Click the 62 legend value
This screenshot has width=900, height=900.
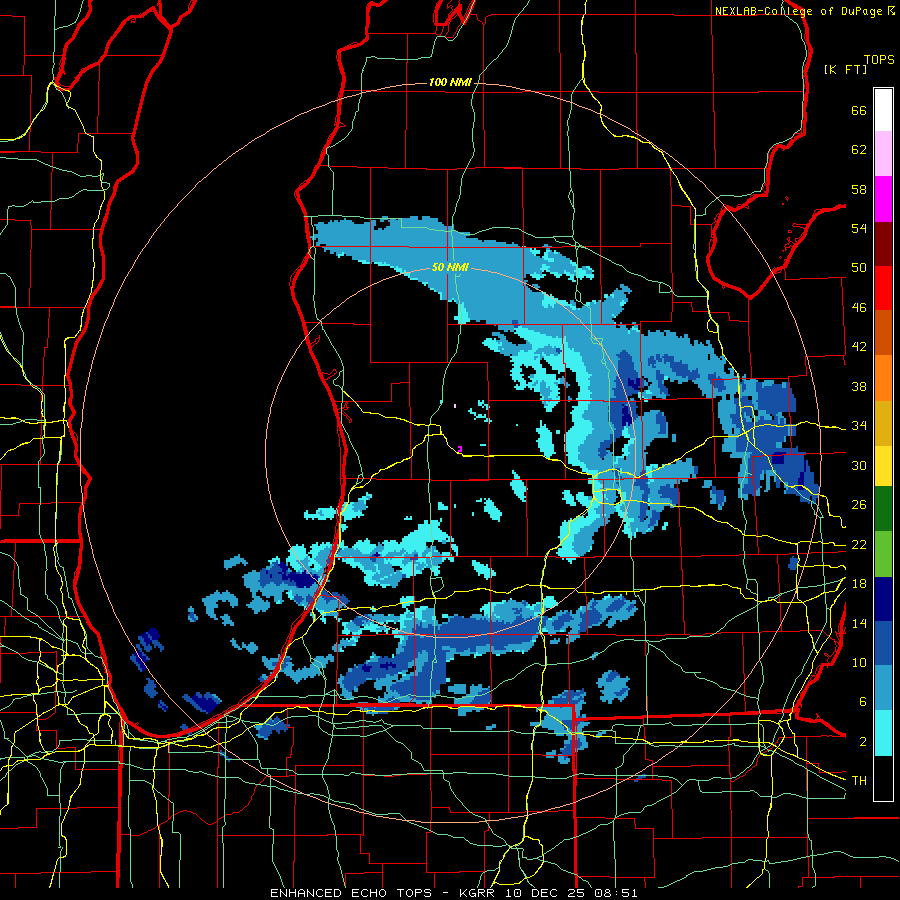point(859,150)
